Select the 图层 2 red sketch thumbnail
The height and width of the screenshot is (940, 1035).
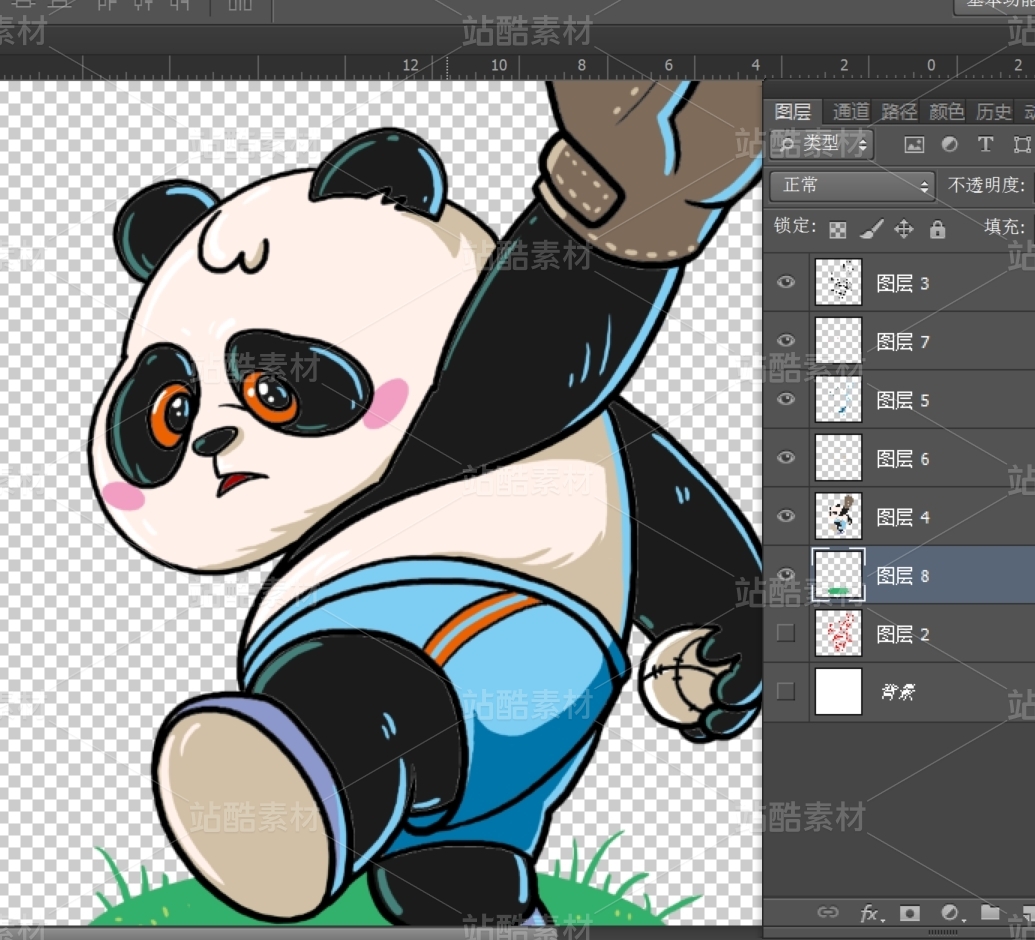click(x=838, y=633)
